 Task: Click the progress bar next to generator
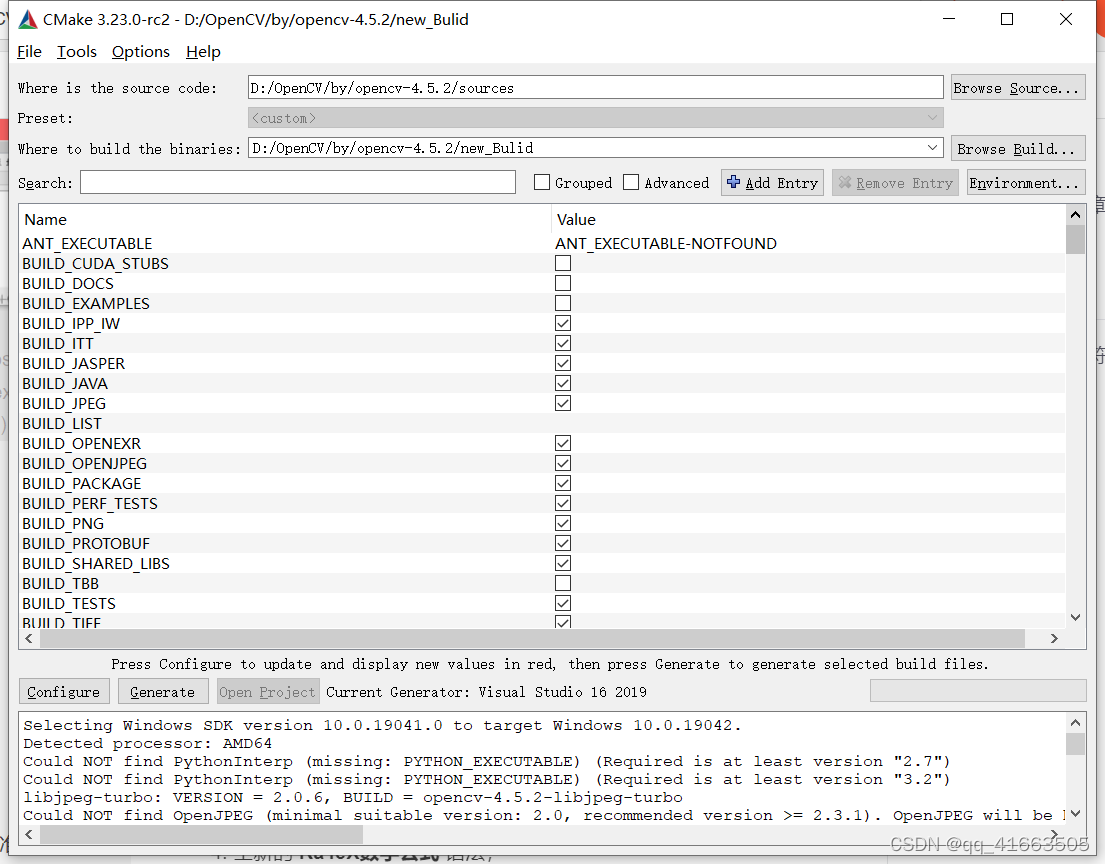978,691
